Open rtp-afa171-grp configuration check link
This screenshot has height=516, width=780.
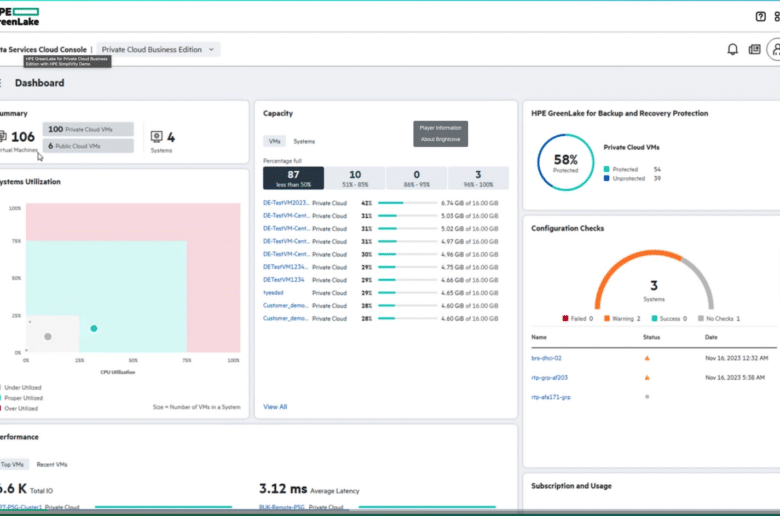(x=551, y=397)
